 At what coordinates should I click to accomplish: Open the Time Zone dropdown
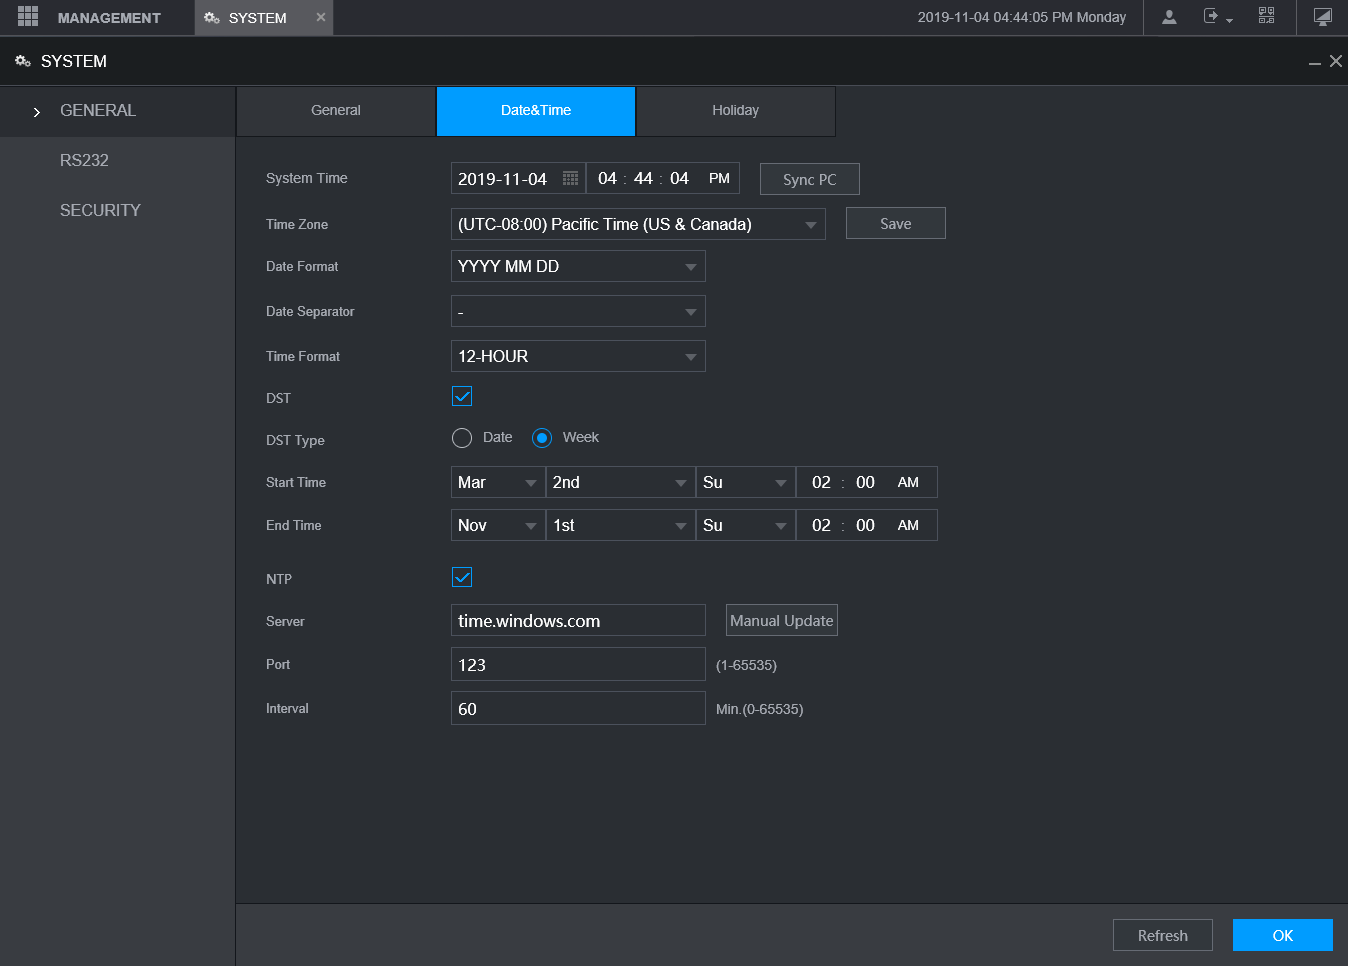[638, 224]
